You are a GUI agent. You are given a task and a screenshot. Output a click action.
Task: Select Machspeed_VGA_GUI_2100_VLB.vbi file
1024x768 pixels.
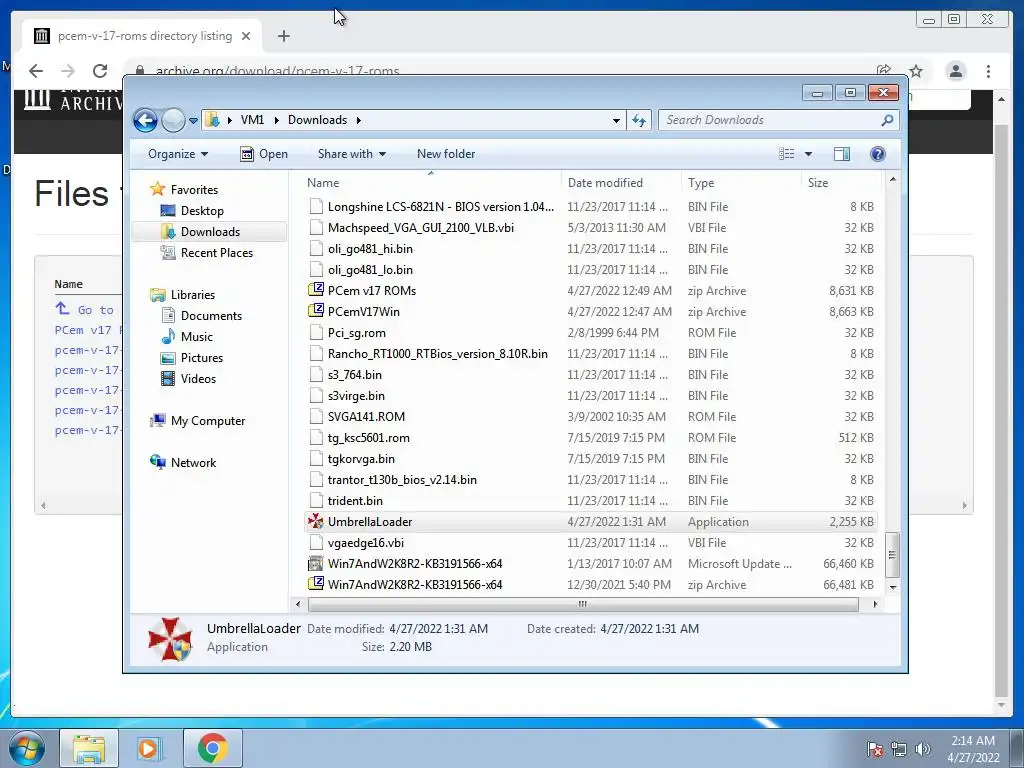point(421,228)
